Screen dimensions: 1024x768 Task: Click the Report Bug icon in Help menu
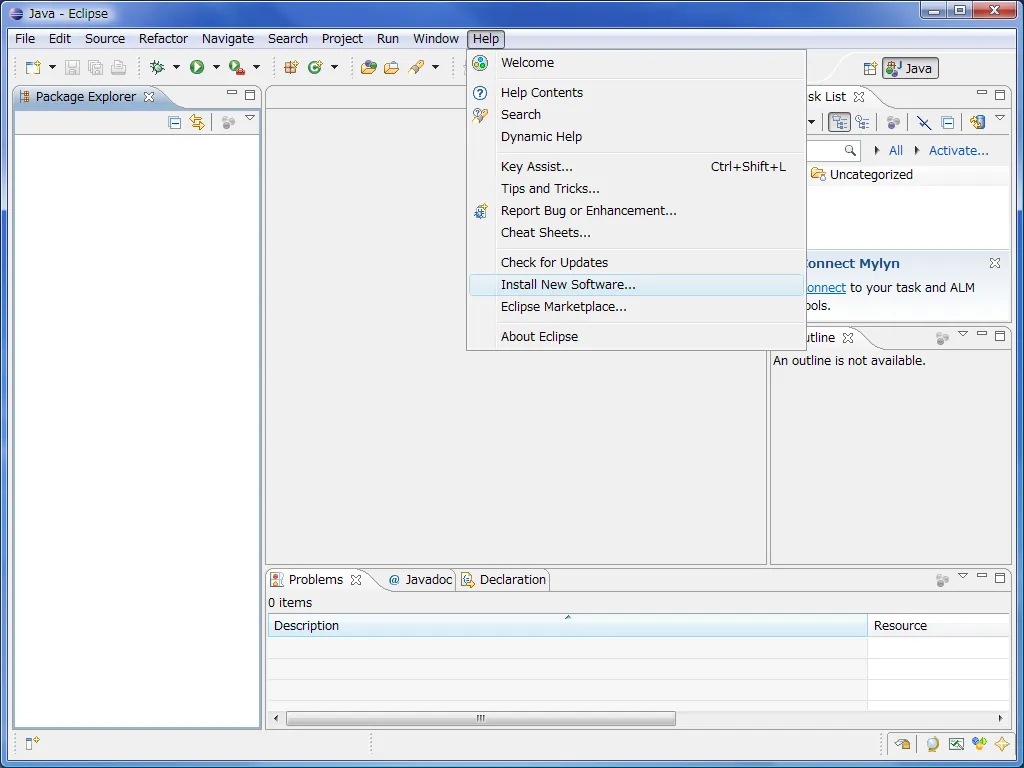click(x=481, y=211)
